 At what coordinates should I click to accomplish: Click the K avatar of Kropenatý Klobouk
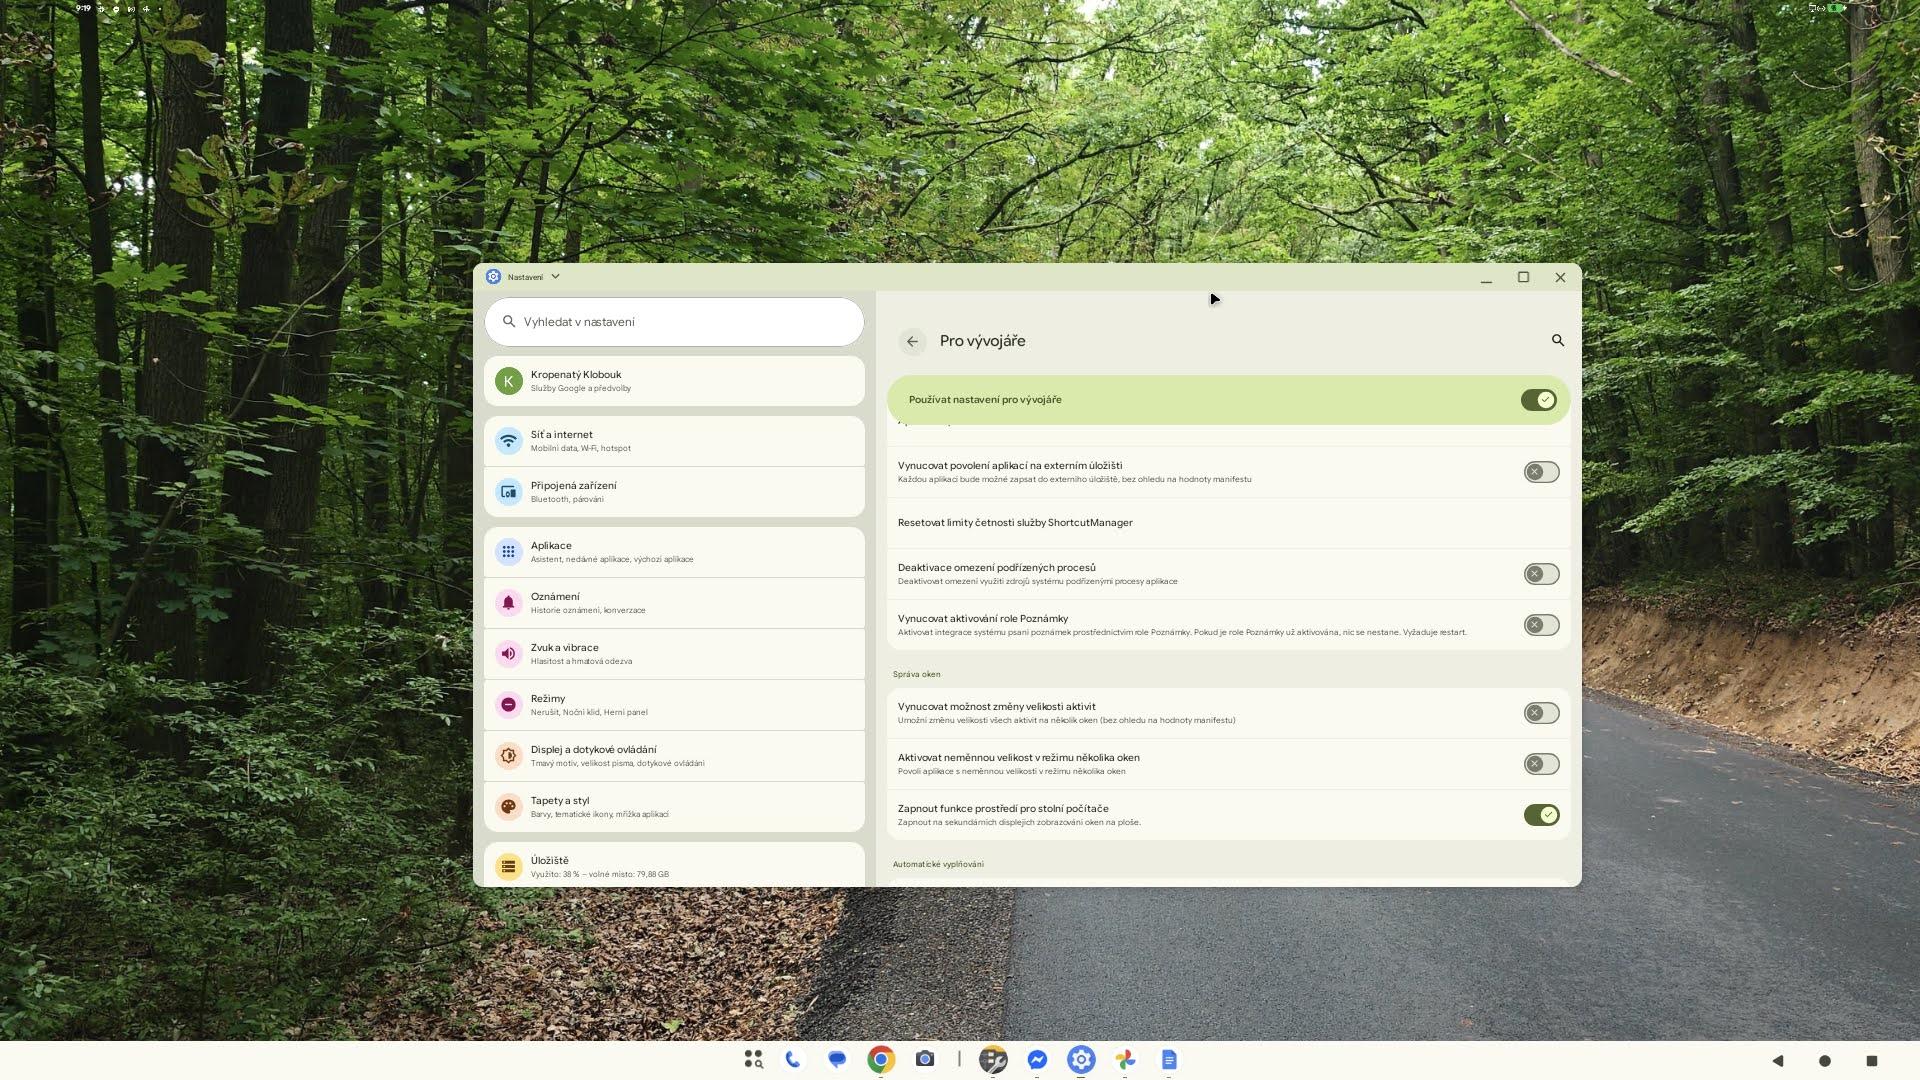coord(509,381)
